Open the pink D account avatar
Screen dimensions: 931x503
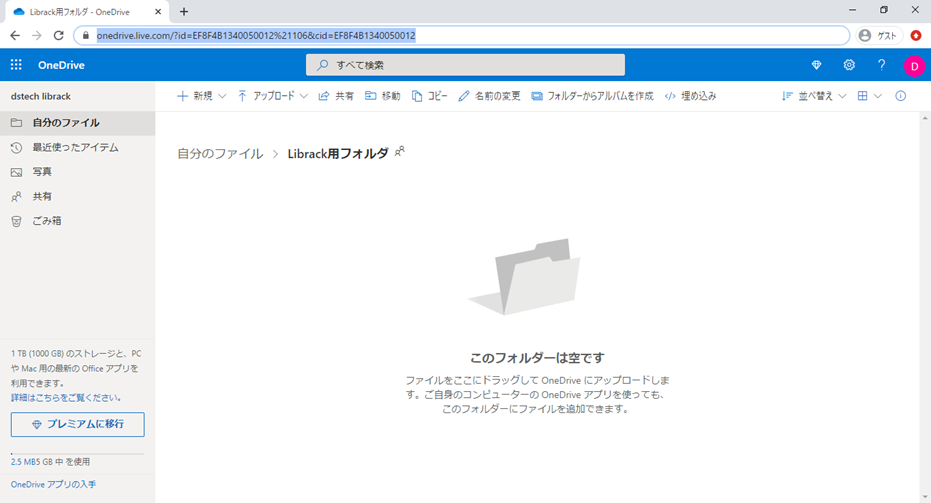pyautogui.click(x=914, y=66)
